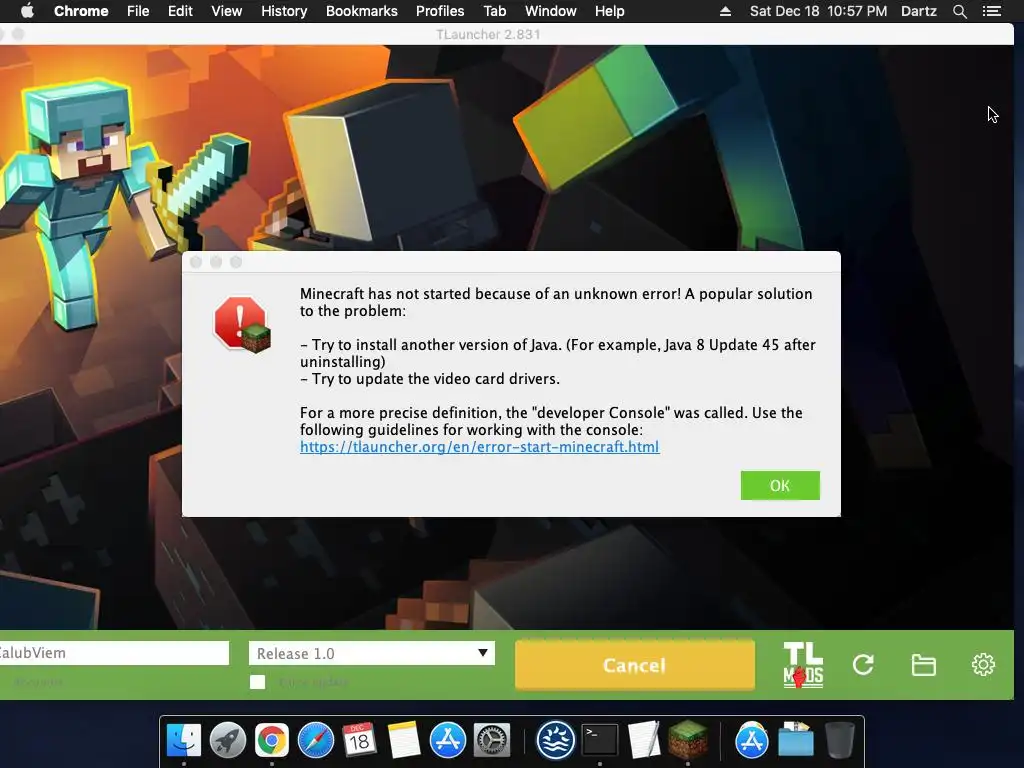Open Spotlight search magnifier icon
Viewport: 1024px width, 768px height.
click(x=959, y=11)
